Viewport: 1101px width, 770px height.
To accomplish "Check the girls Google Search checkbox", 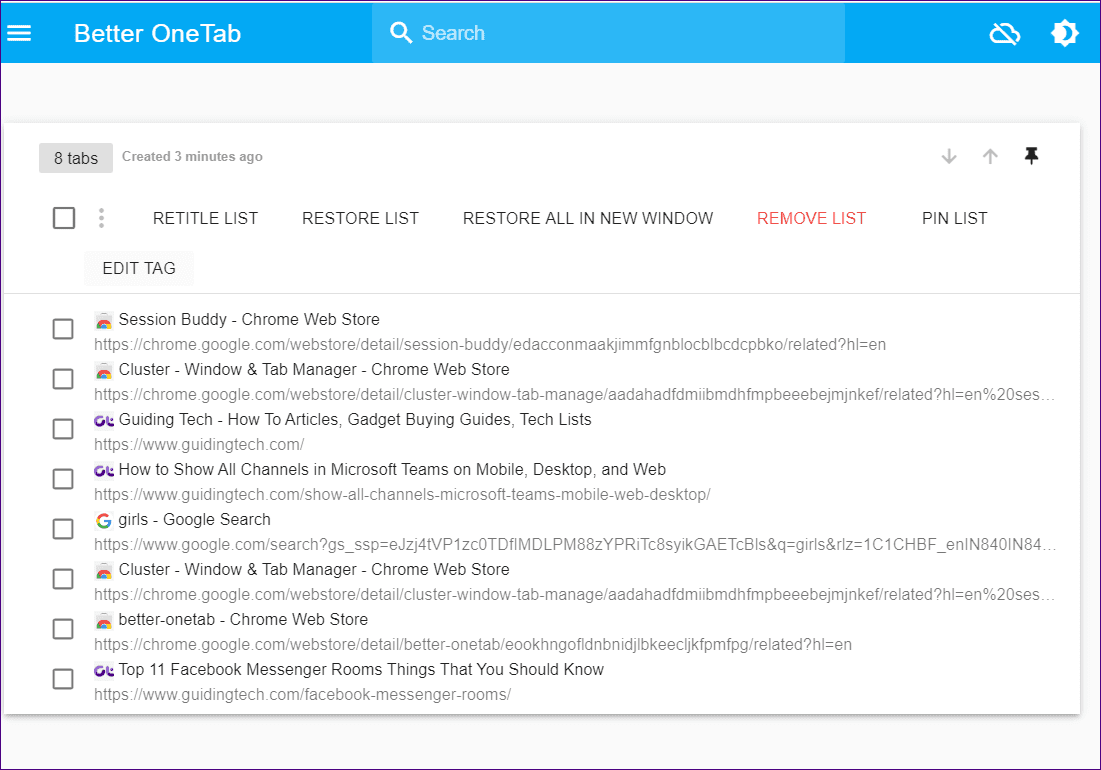I will tap(63, 529).
